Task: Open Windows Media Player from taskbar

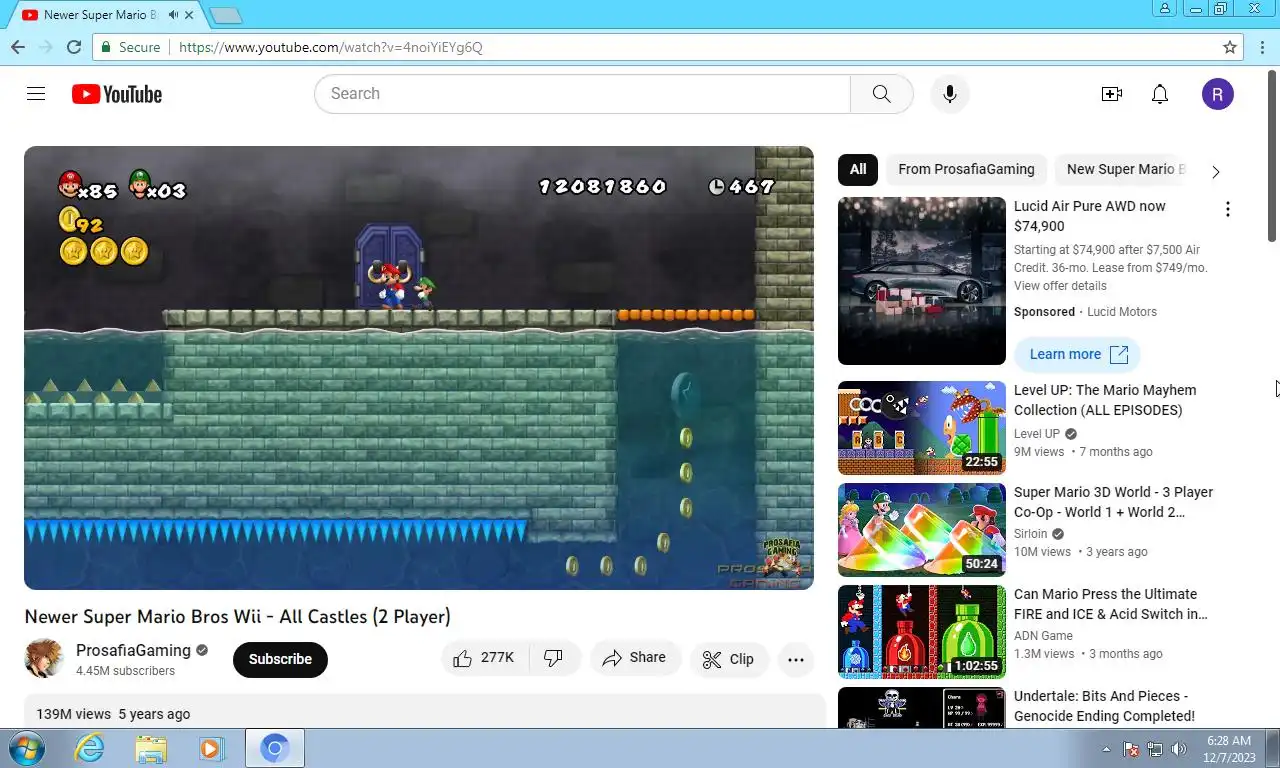Action: click(x=211, y=748)
